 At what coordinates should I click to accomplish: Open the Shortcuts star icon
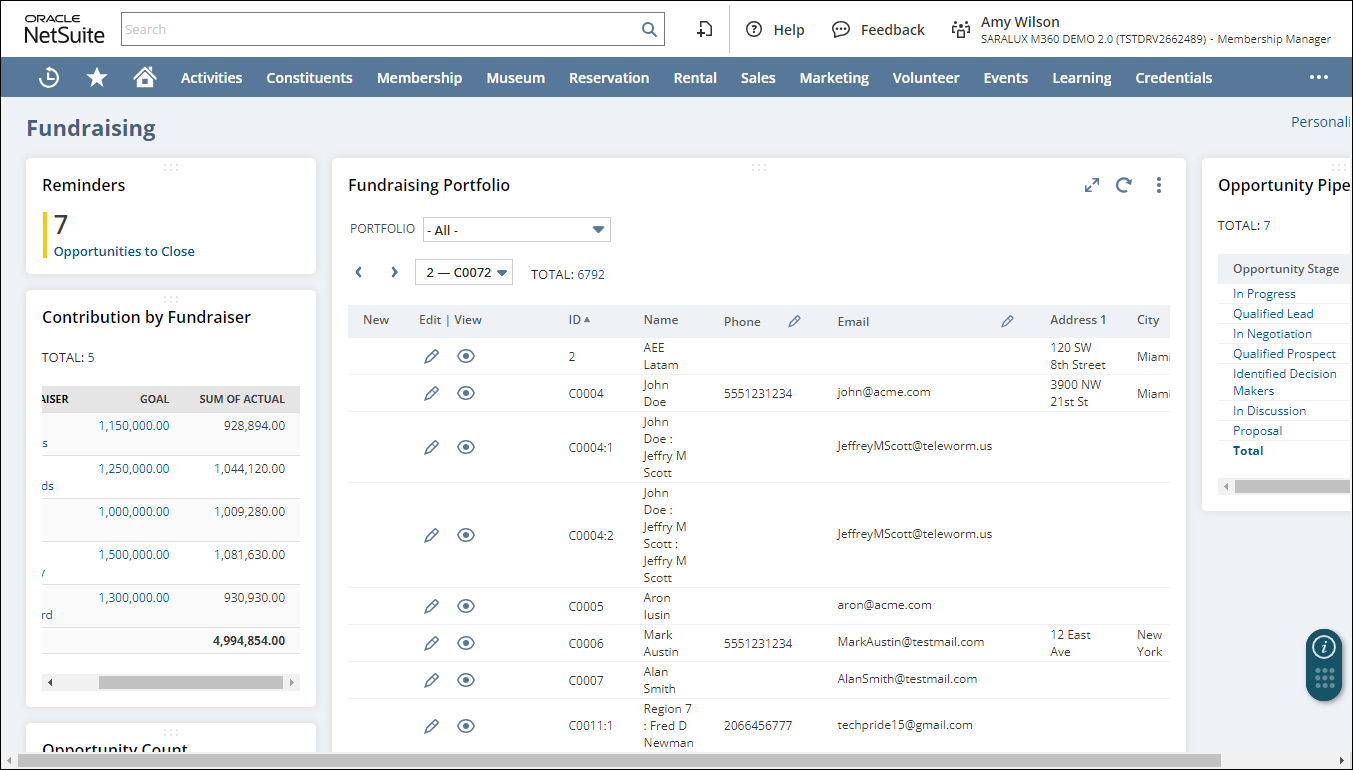tap(97, 77)
